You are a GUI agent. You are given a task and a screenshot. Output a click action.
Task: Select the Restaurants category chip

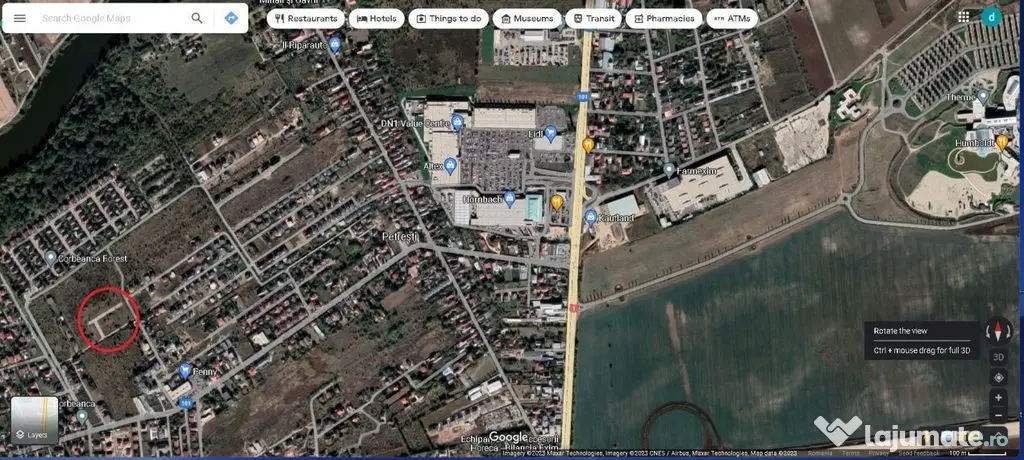[306, 18]
